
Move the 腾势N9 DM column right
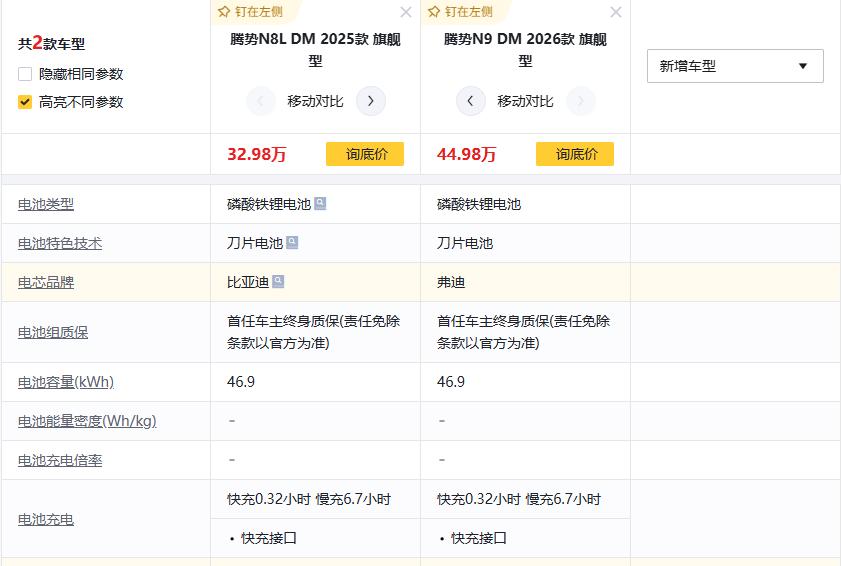(x=580, y=101)
